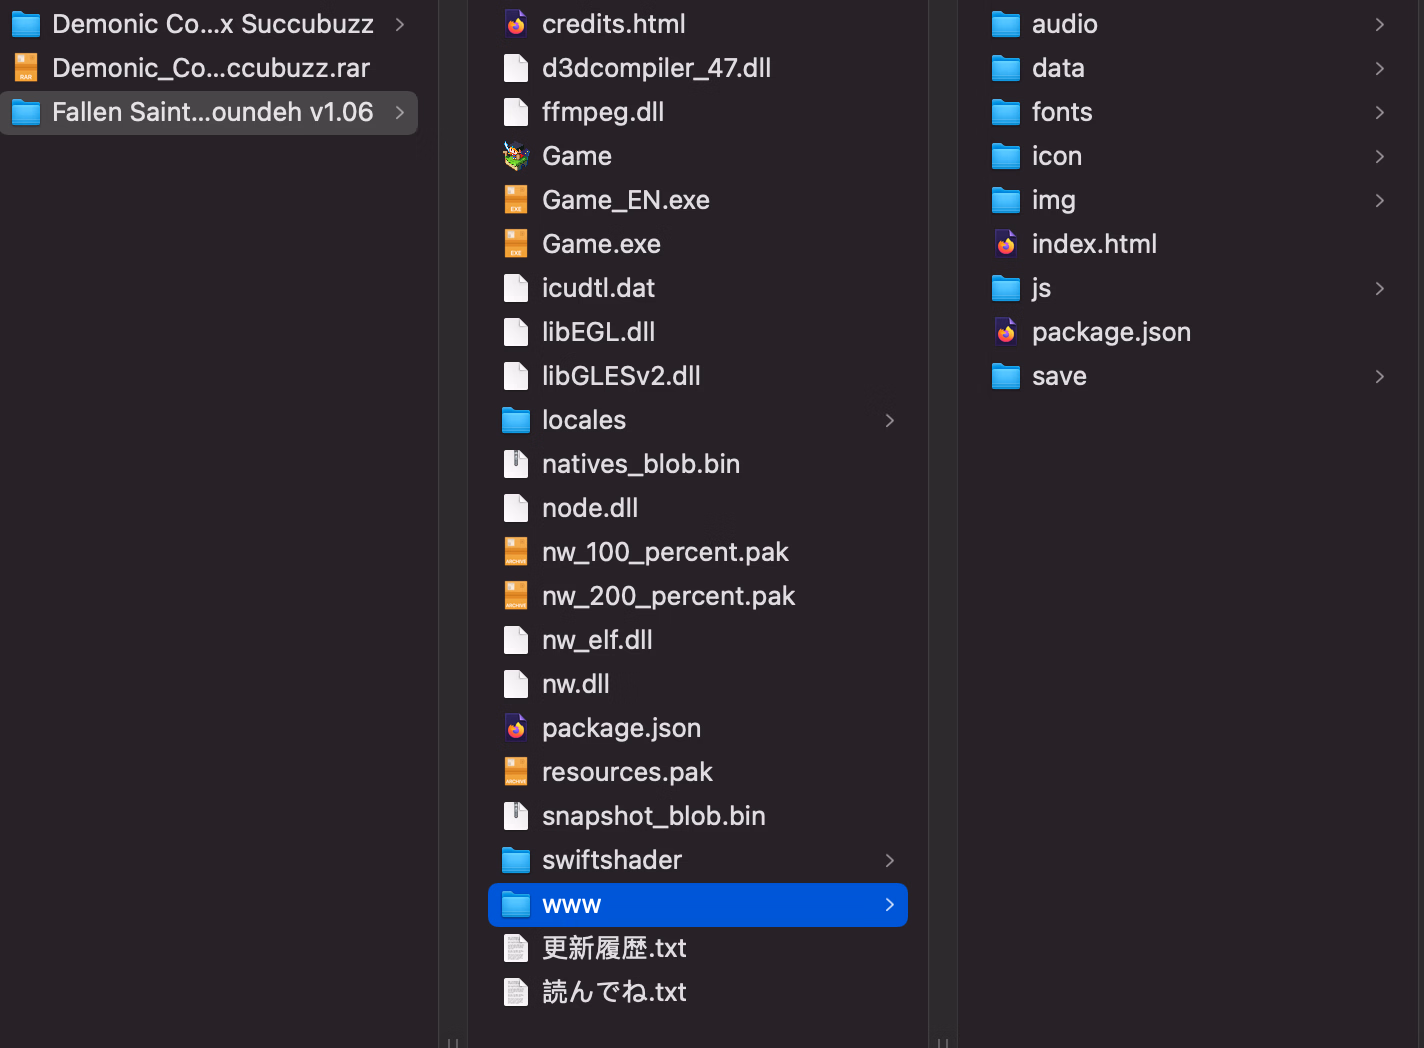This screenshot has height=1048, width=1424.
Task: Expand the www folder chevron
Action: (889, 904)
